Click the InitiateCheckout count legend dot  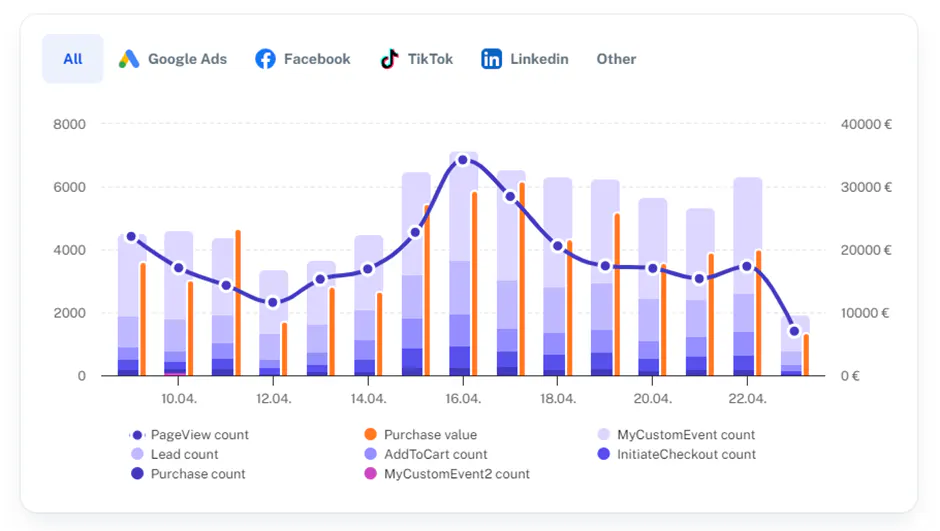[x=604, y=454]
